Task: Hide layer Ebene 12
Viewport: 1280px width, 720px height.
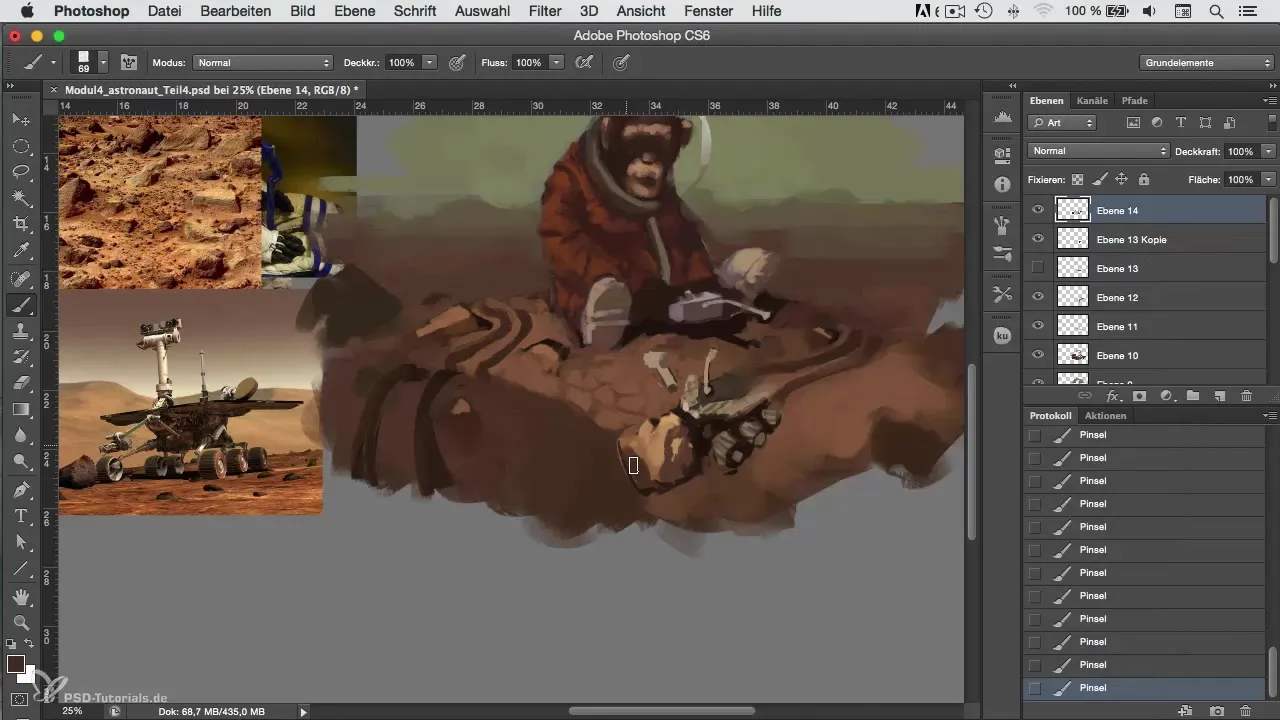Action: point(1038,297)
